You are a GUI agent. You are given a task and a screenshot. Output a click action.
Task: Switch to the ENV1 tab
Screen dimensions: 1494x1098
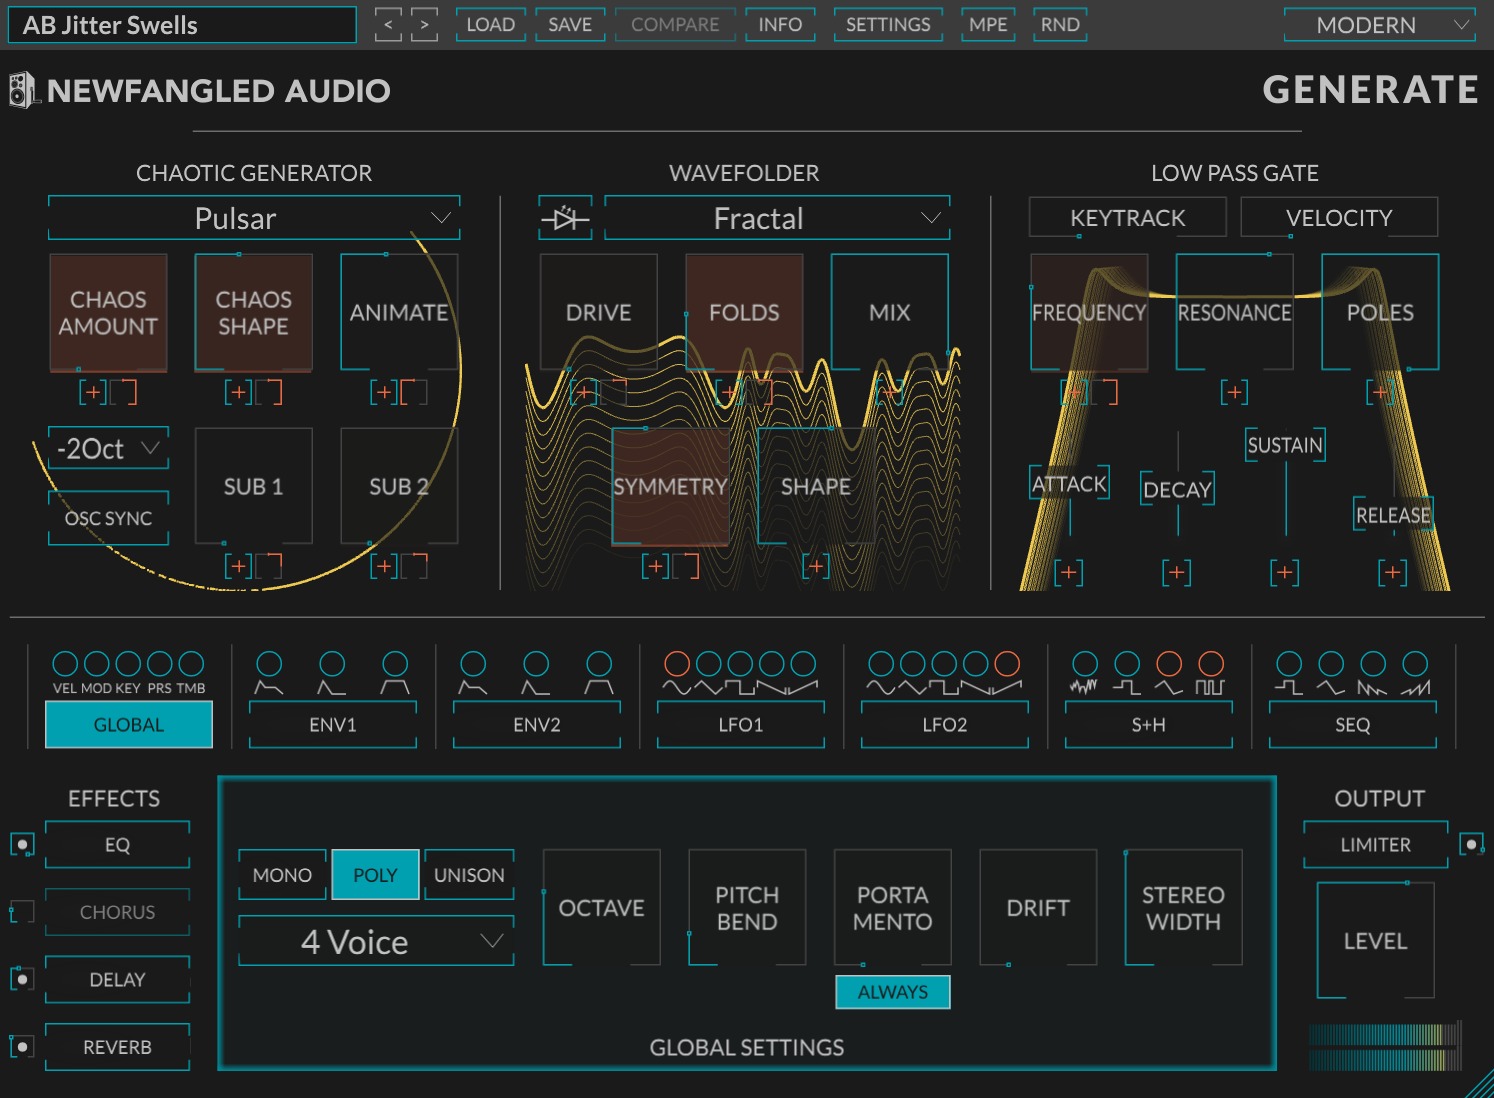333,725
